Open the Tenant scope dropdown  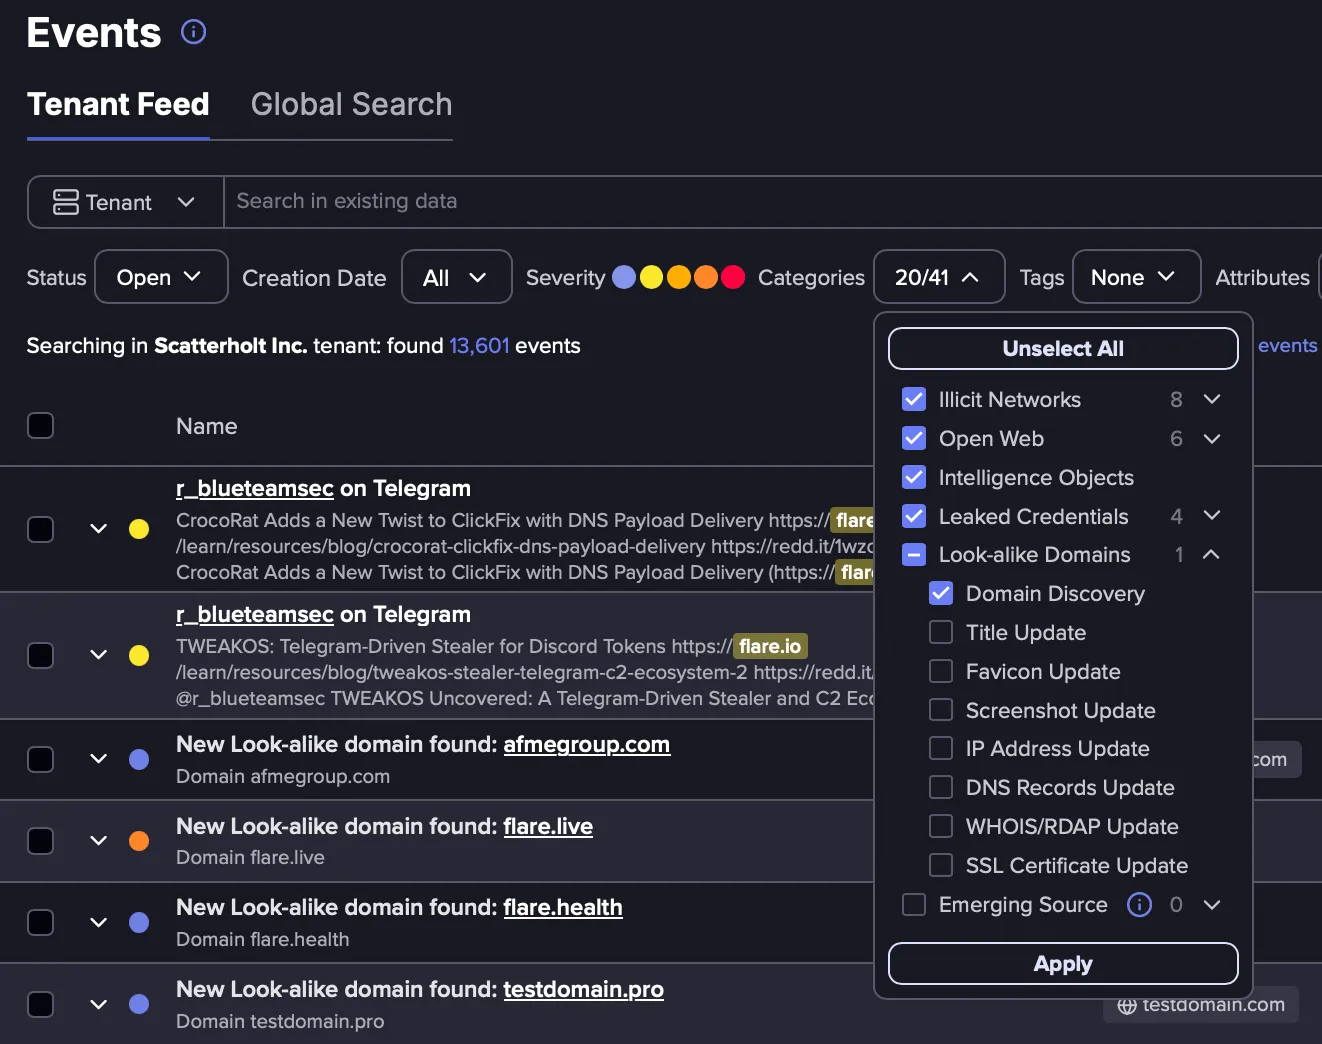tap(126, 202)
